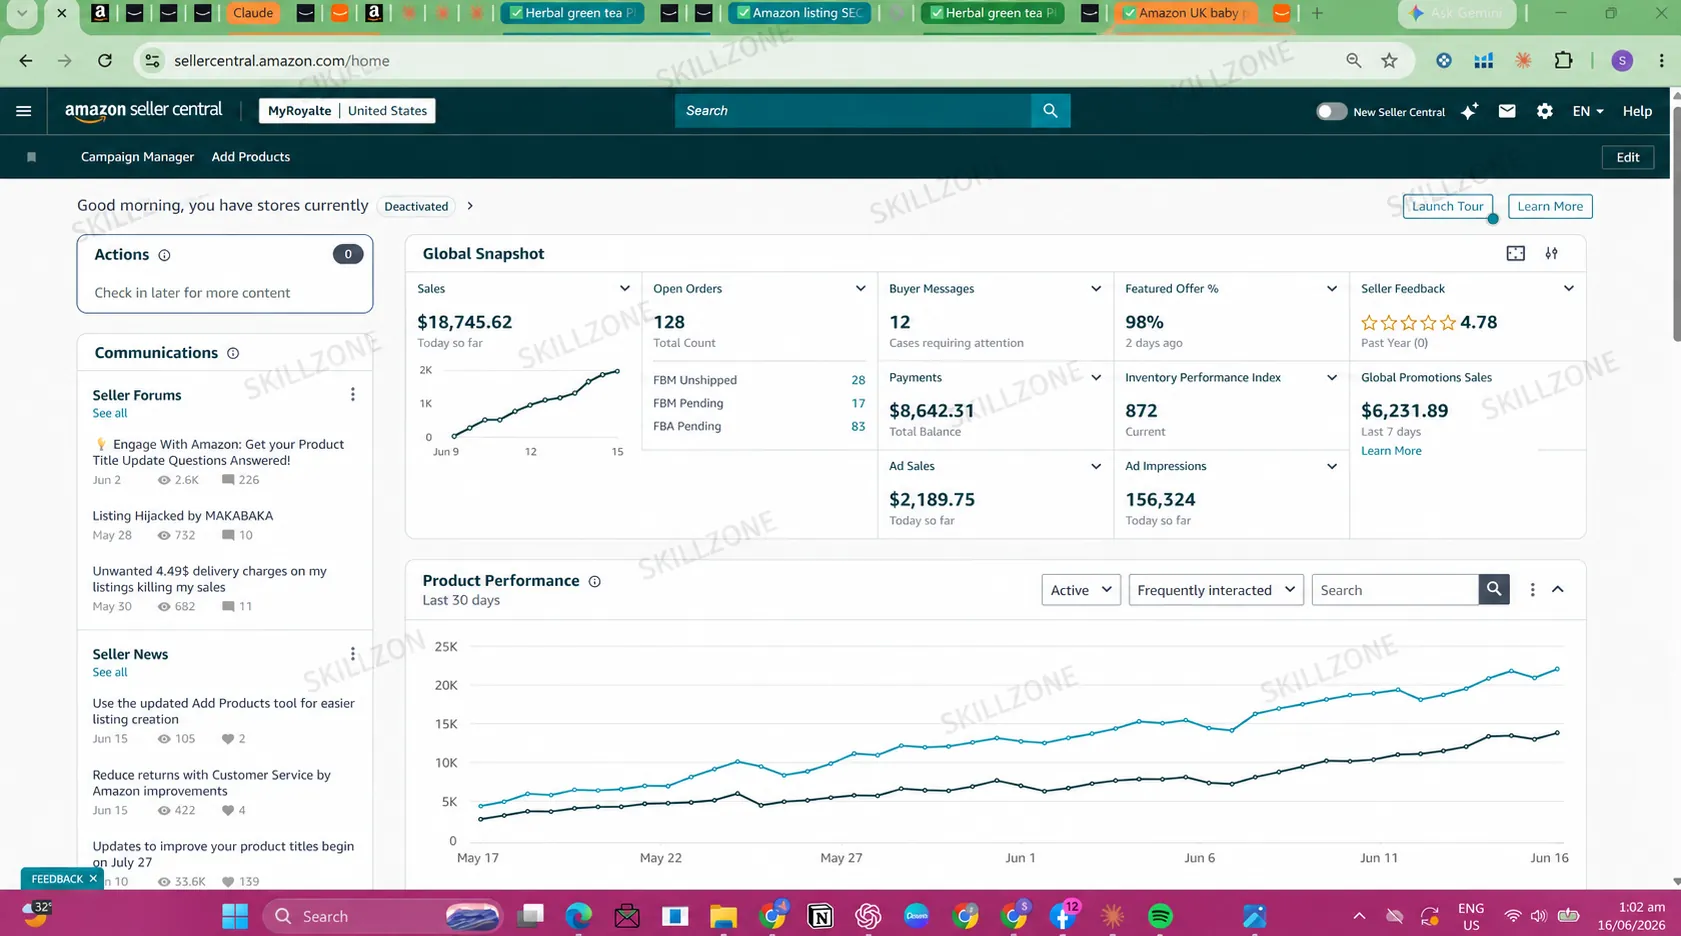1681x936 pixels.
Task: Open Seller News three-dot menu
Action: (x=353, y=654)
